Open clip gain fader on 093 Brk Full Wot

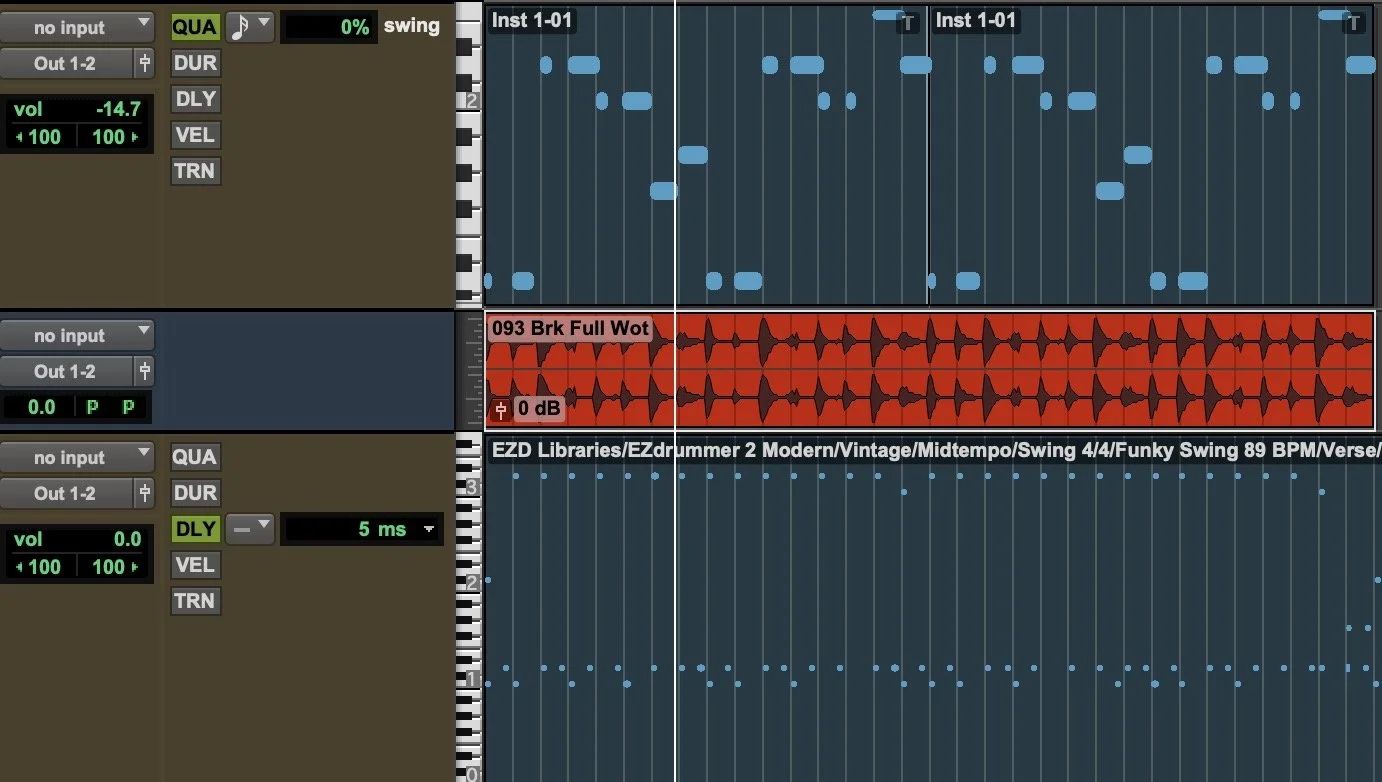pos(498,410)
